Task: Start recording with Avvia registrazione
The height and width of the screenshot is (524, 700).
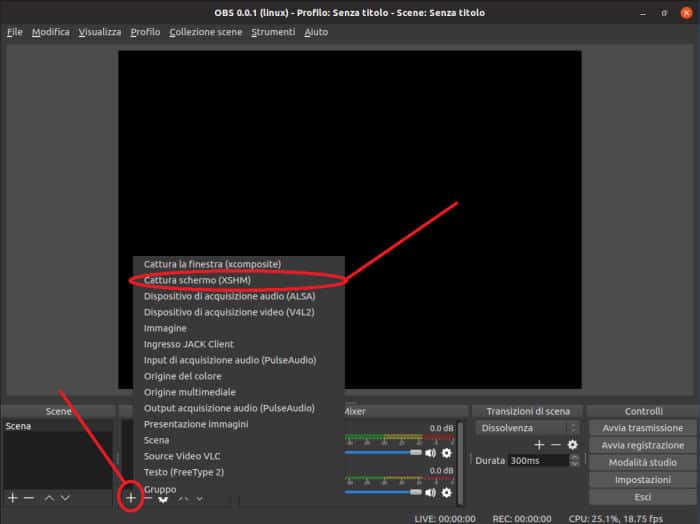Action: coord(642,445)
